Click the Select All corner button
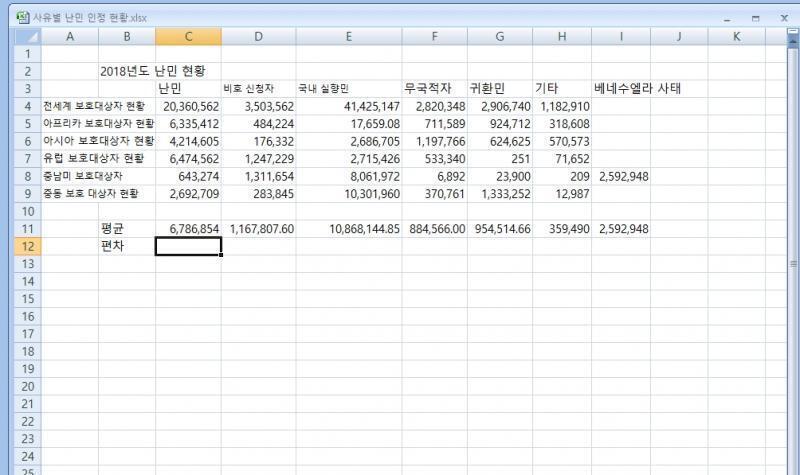Viewport: 800px width, 475px height. 28,37
